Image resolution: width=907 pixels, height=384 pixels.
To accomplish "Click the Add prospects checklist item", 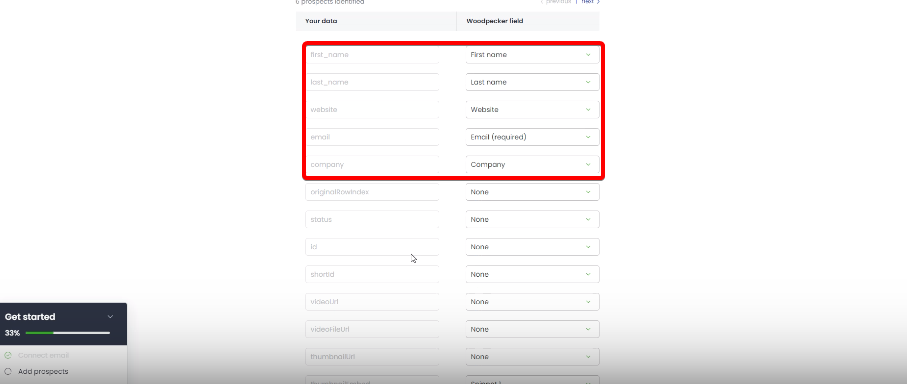I will (x=43, y=372).
